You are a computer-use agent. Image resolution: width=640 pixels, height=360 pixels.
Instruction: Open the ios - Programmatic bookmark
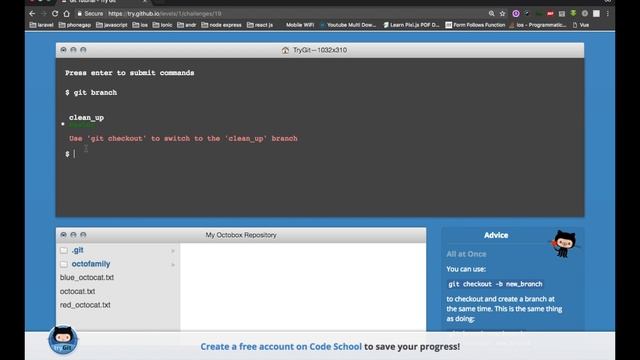pyautogui.click(x=538, y=25)
